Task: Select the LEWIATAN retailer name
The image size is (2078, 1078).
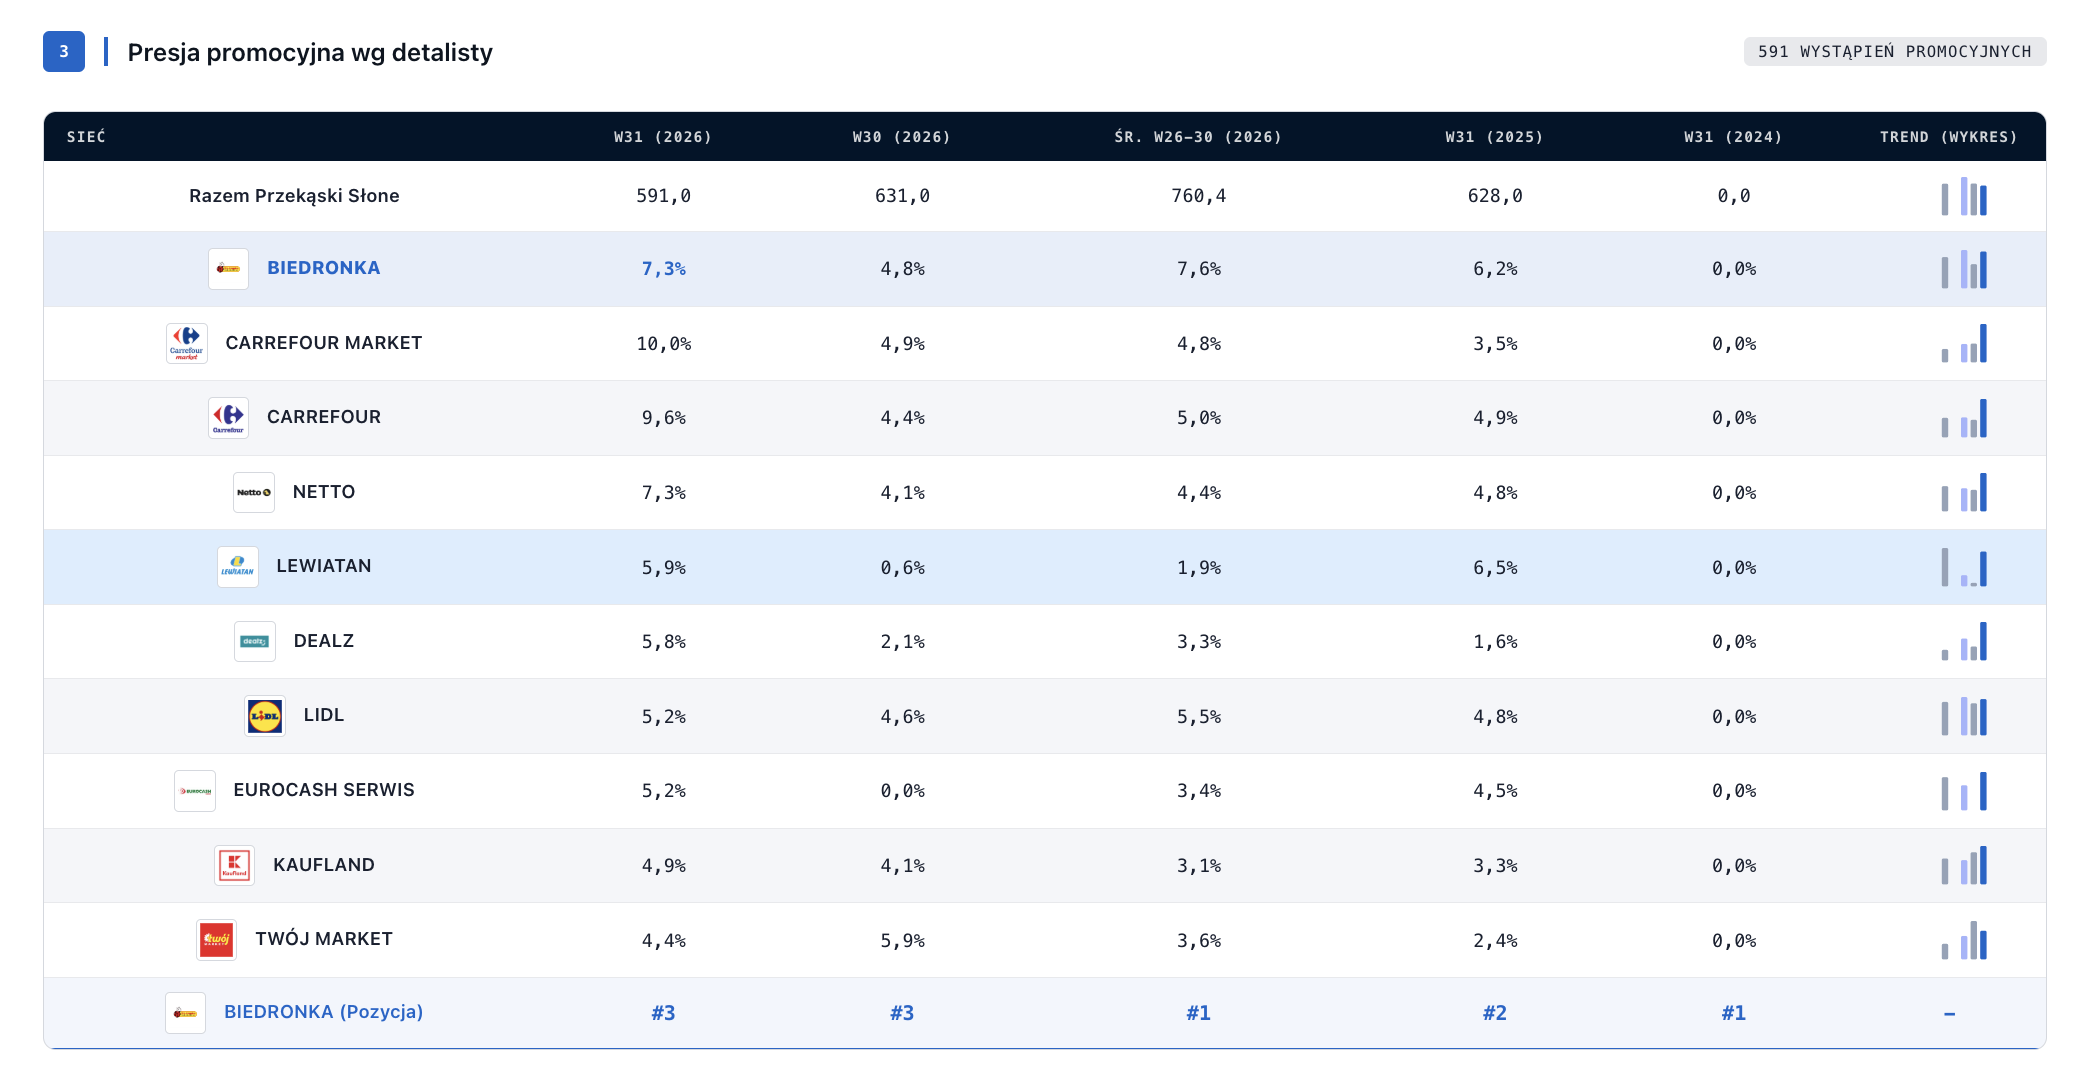Action: tap(324, 566)
